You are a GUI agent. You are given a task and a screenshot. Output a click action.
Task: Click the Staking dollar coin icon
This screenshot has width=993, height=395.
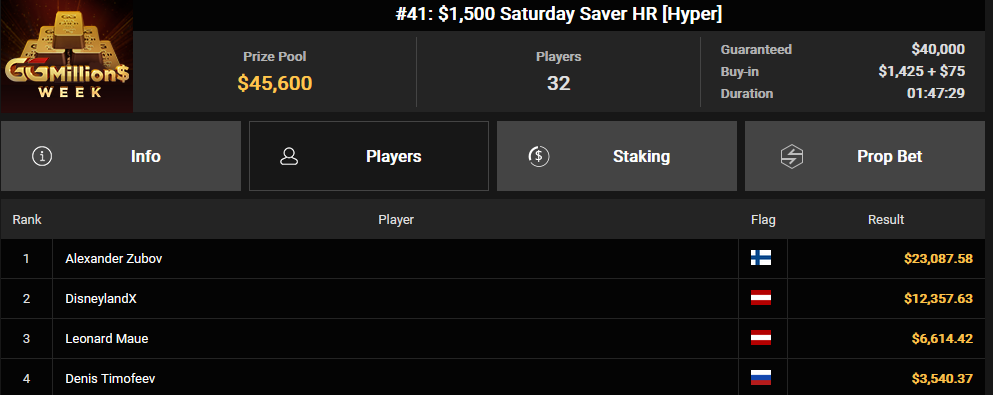(538, 156)
